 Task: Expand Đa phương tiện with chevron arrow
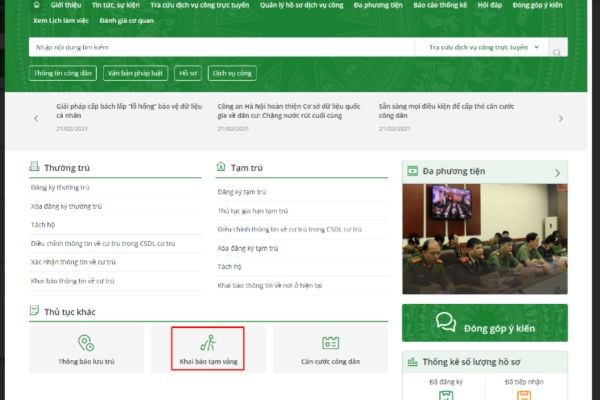[557, 173]
